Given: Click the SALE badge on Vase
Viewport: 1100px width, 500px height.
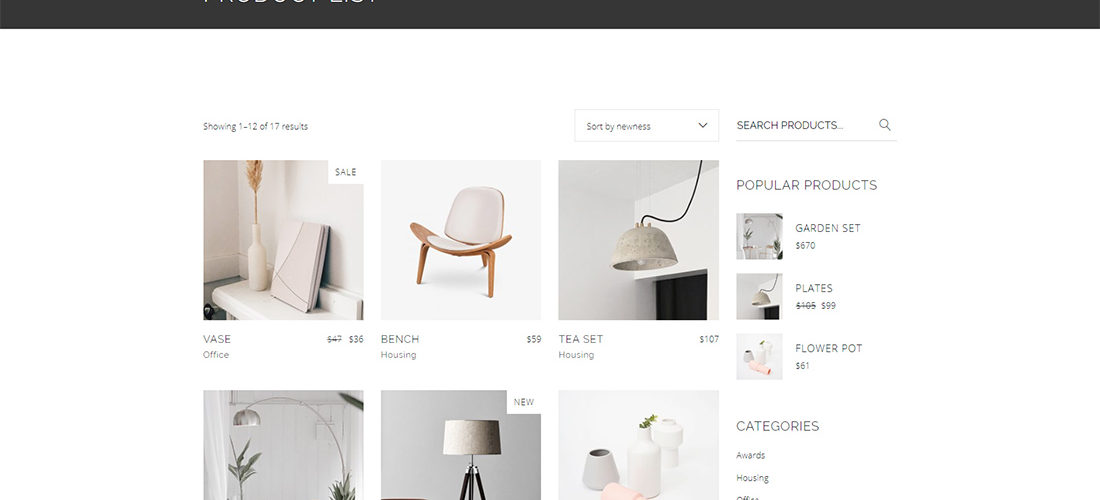Looking at the screenshot, I should pyautogui.click(x=346, y=172).
